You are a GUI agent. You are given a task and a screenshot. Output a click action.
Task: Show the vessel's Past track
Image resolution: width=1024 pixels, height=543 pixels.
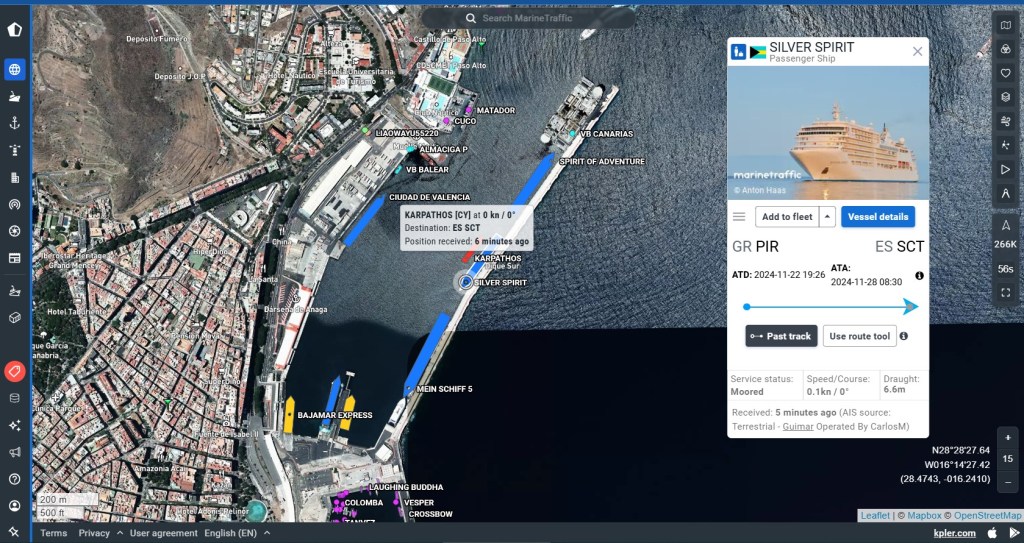click(x=781, y=336)
